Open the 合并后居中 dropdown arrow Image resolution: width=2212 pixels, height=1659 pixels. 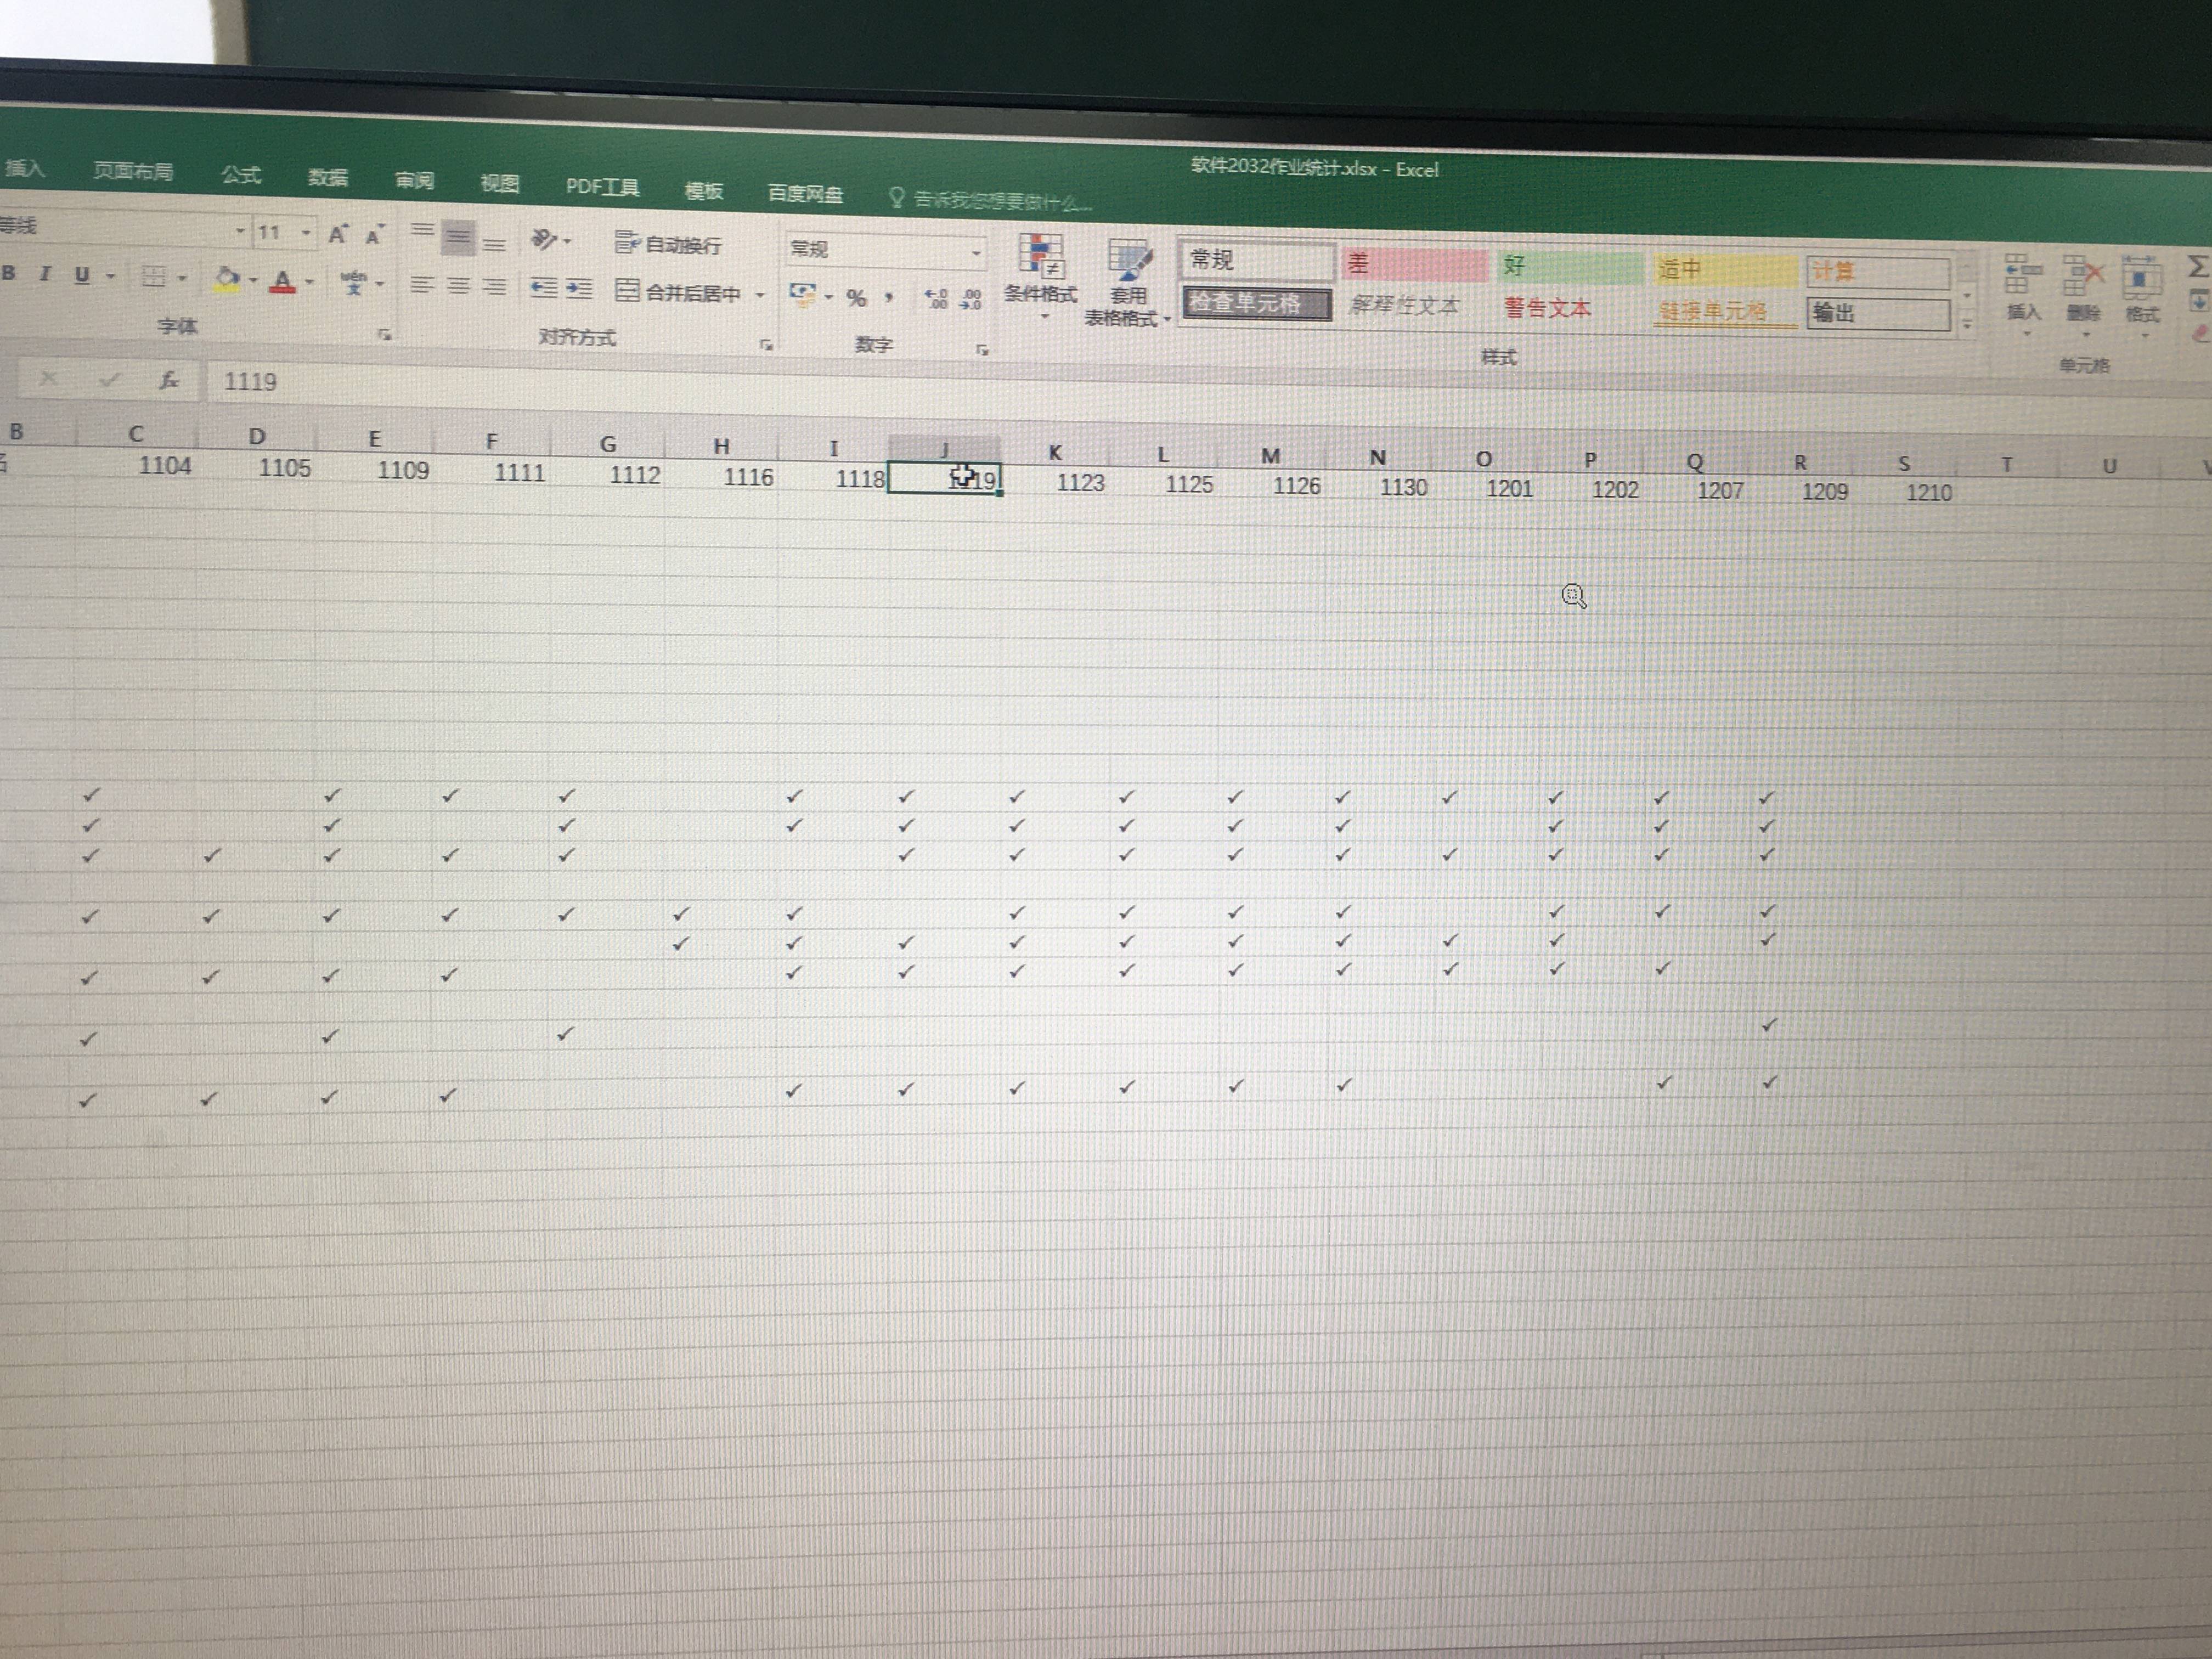pos(760,294)
